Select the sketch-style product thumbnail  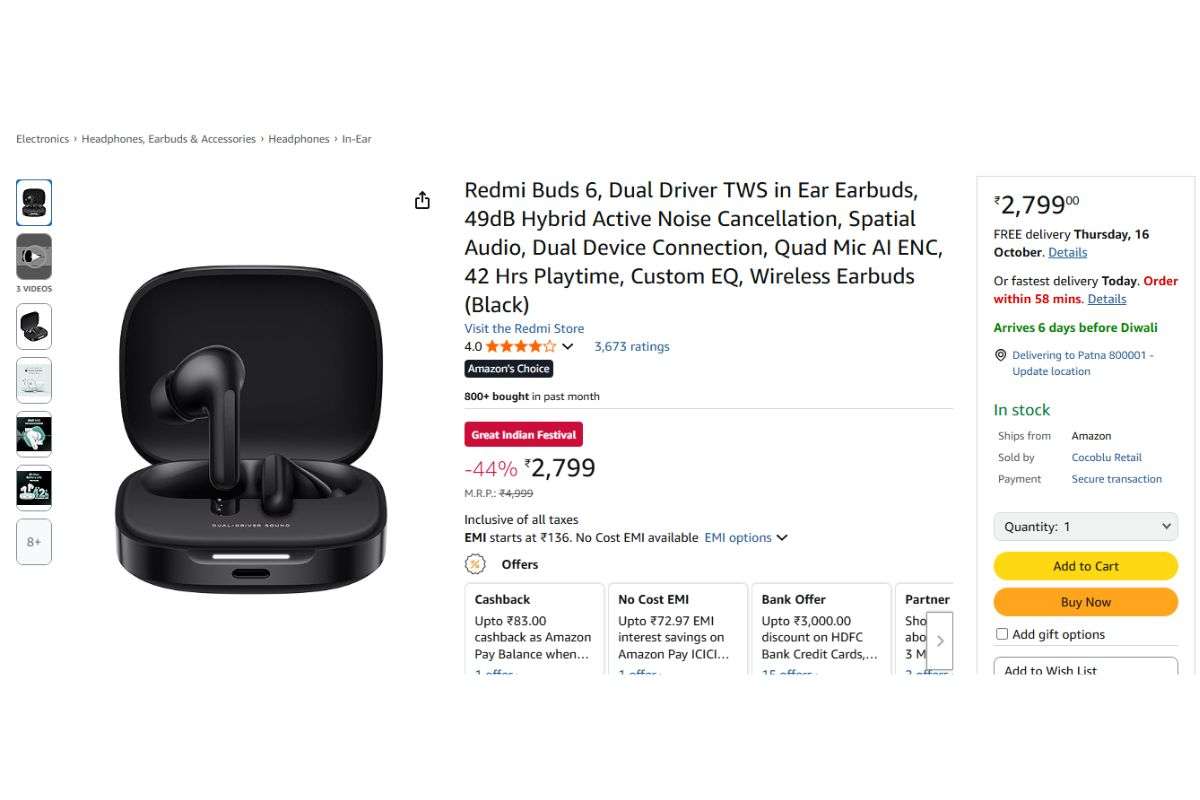[x=34, y=380]
